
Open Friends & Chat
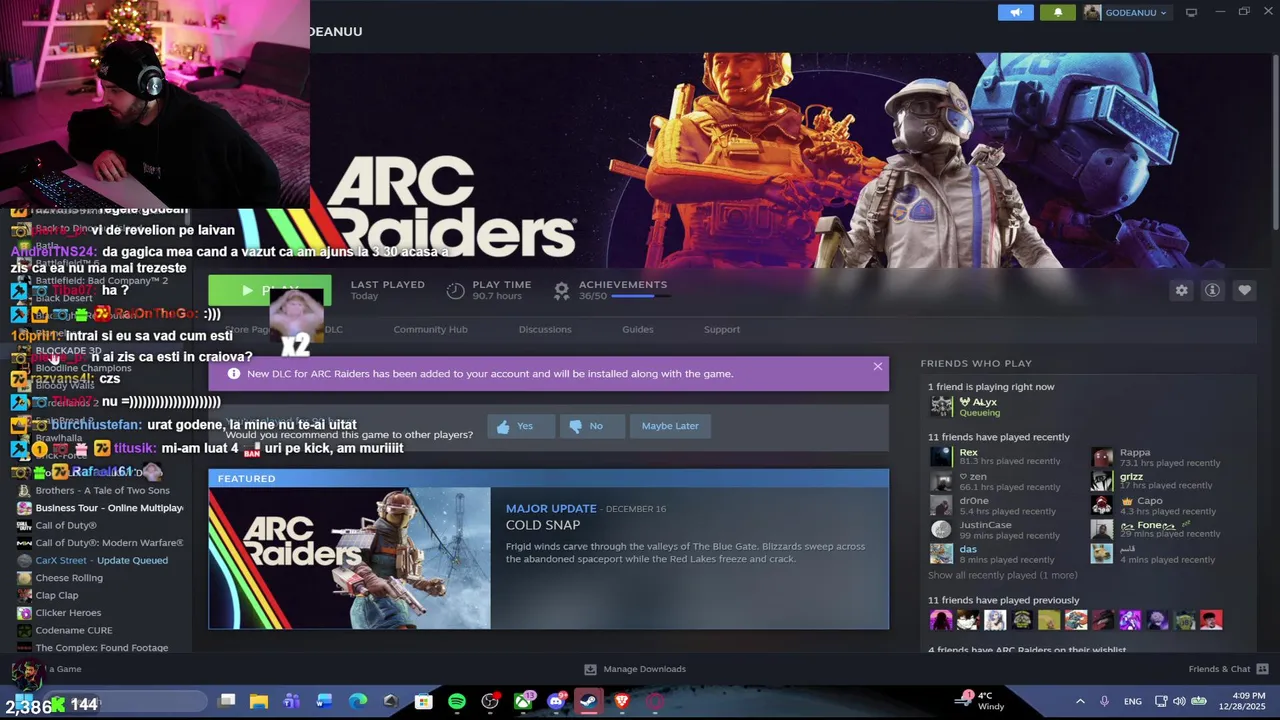point(1228,669)
